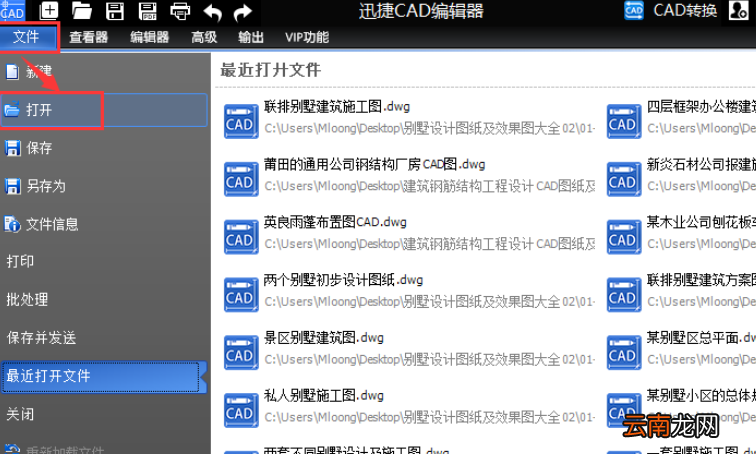Switch to the 编辑器 tab
This screenshot has height=454, width=756.
coord(149,37)
